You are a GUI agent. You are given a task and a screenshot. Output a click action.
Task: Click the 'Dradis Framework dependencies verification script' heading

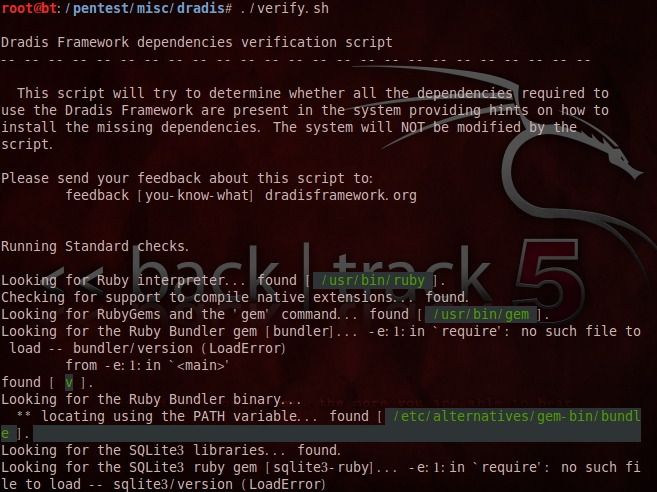click(197, 42)
